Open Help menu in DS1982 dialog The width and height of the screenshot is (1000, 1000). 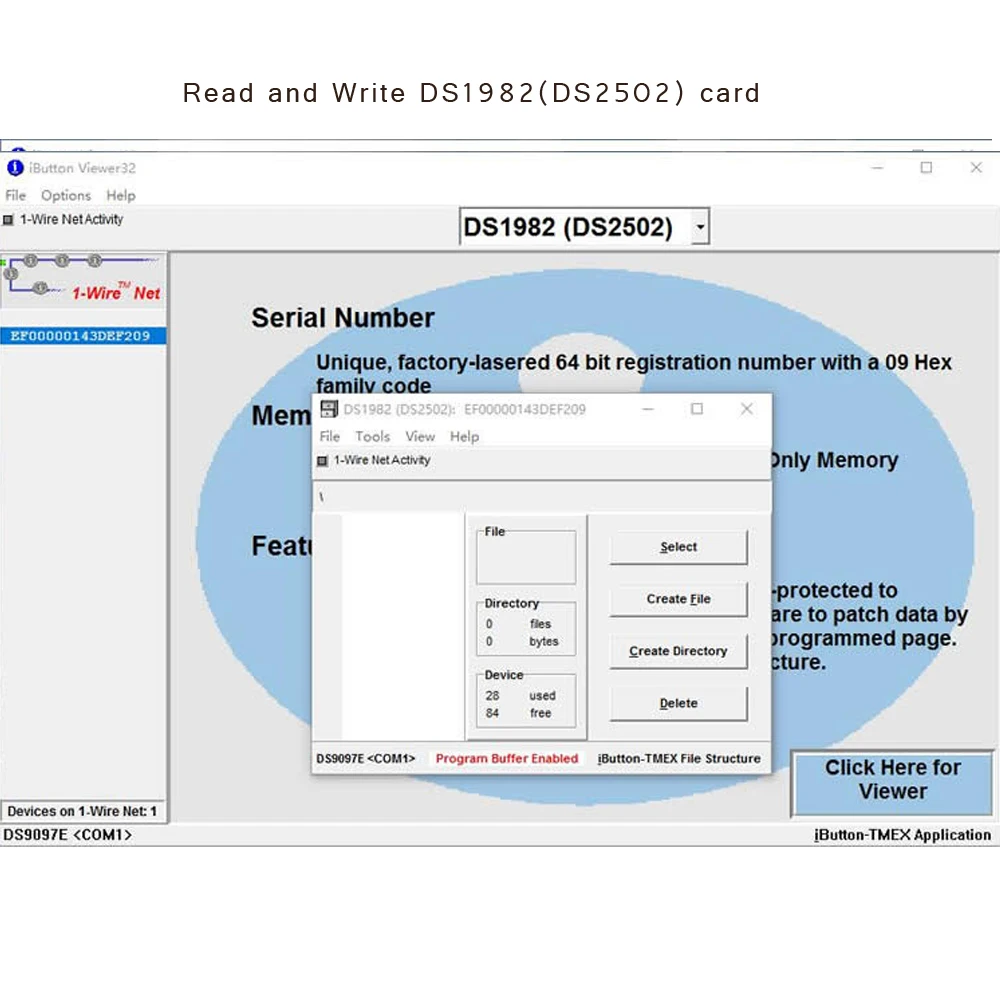tap(464, 436)
